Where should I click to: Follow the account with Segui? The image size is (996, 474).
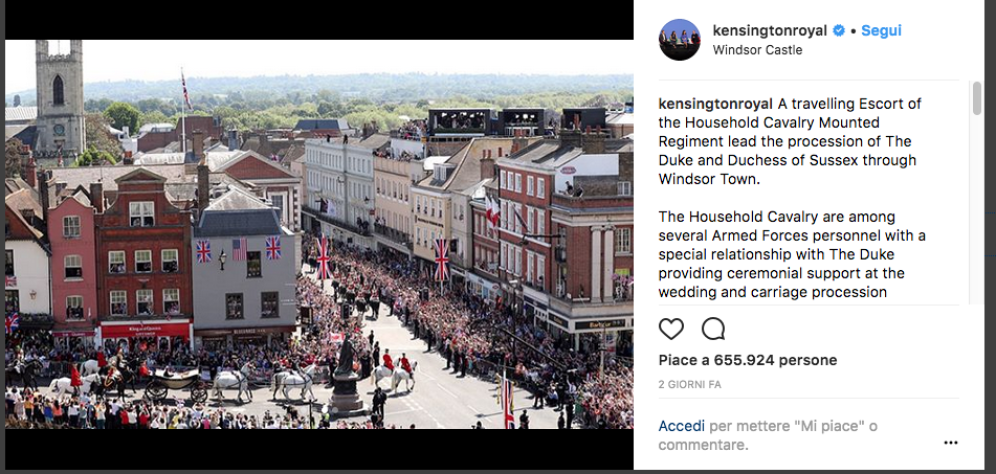[881, 30]
